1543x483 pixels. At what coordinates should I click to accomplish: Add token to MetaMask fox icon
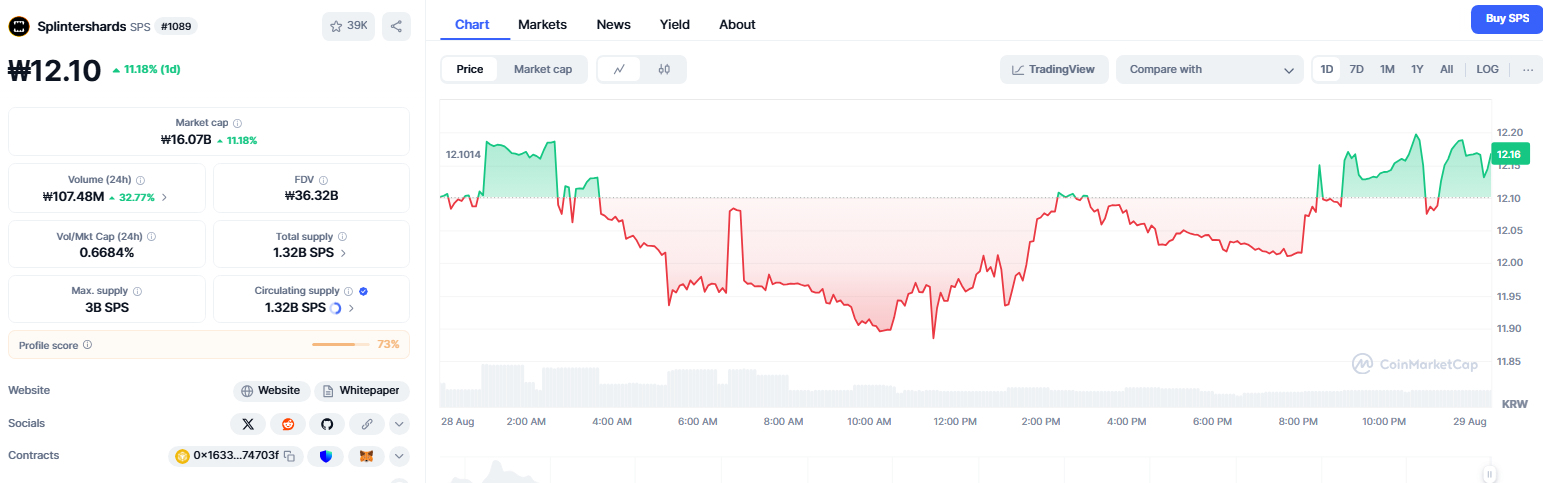[x=366, y=456]
